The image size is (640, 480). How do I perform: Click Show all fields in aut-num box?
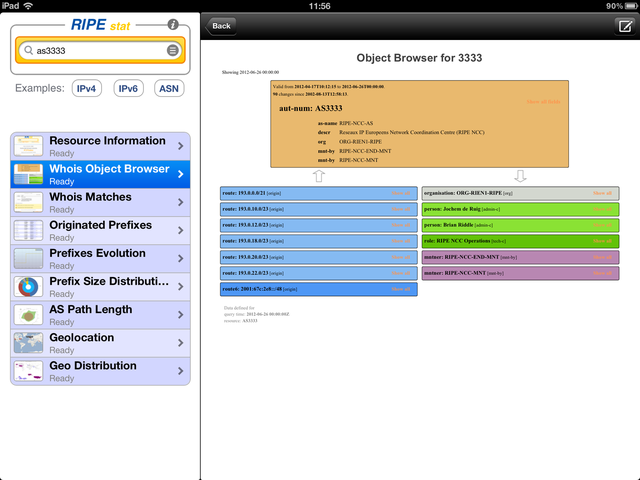click(543, 102)
